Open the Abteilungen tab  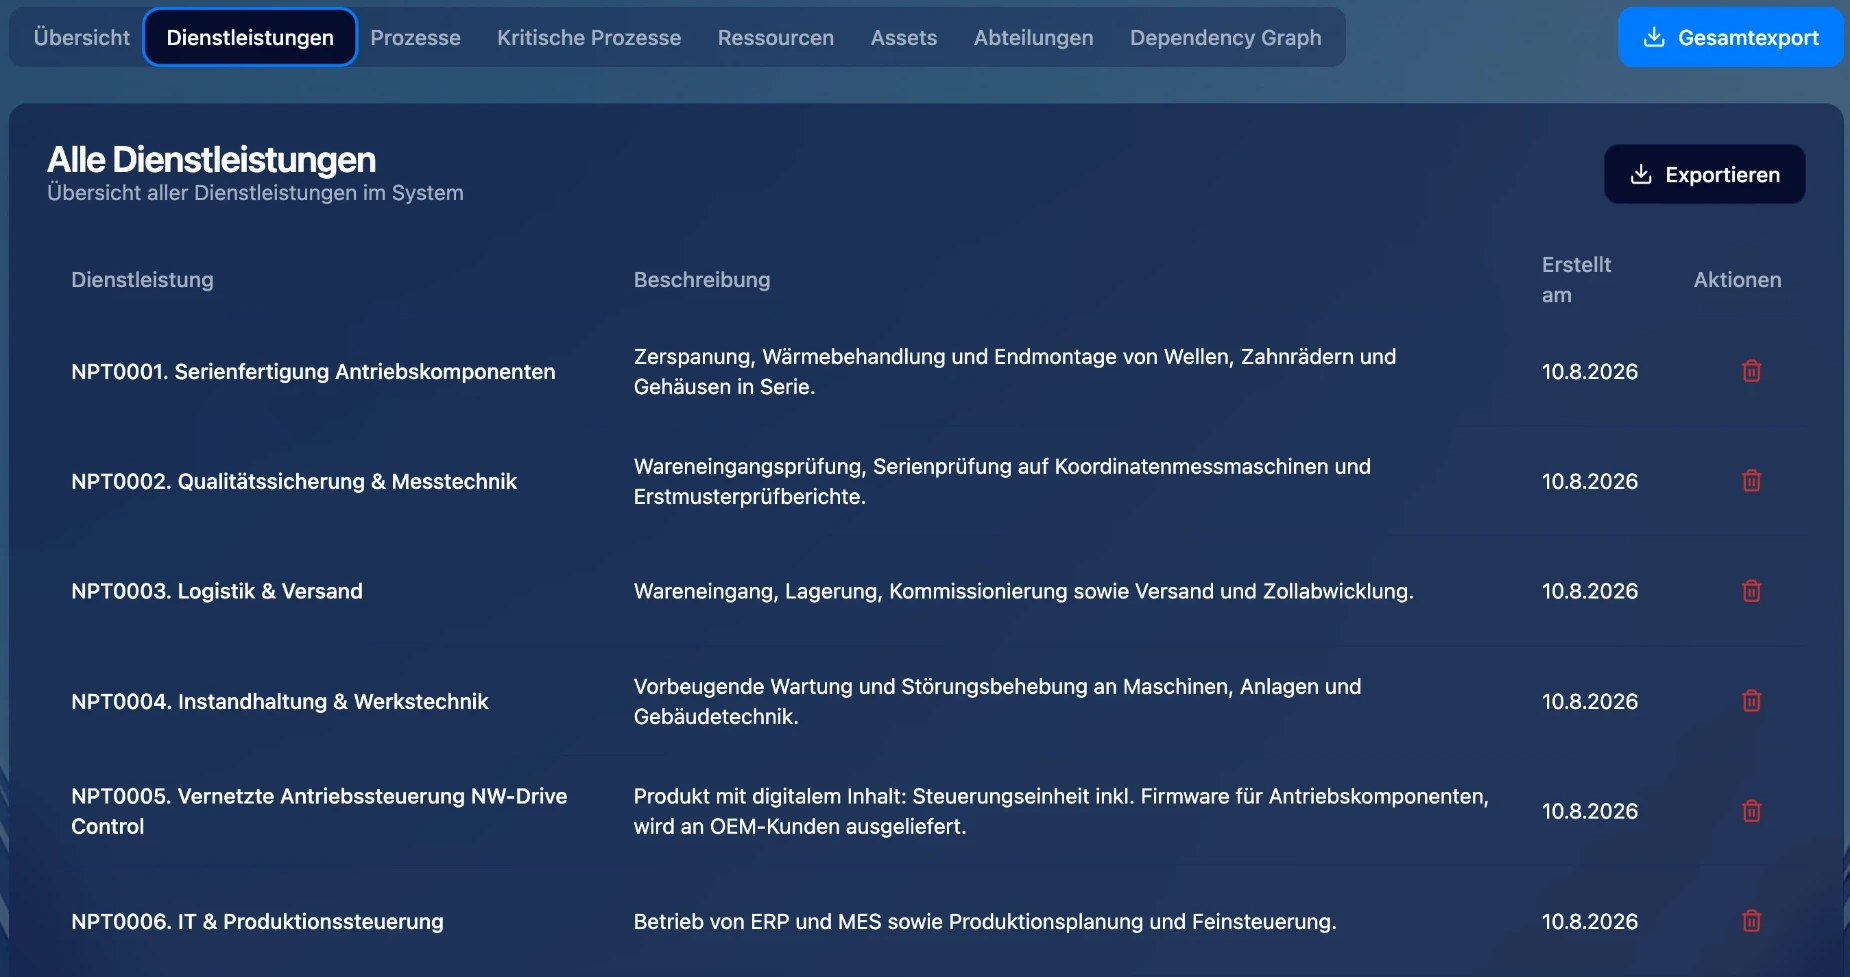point(1033,37)
